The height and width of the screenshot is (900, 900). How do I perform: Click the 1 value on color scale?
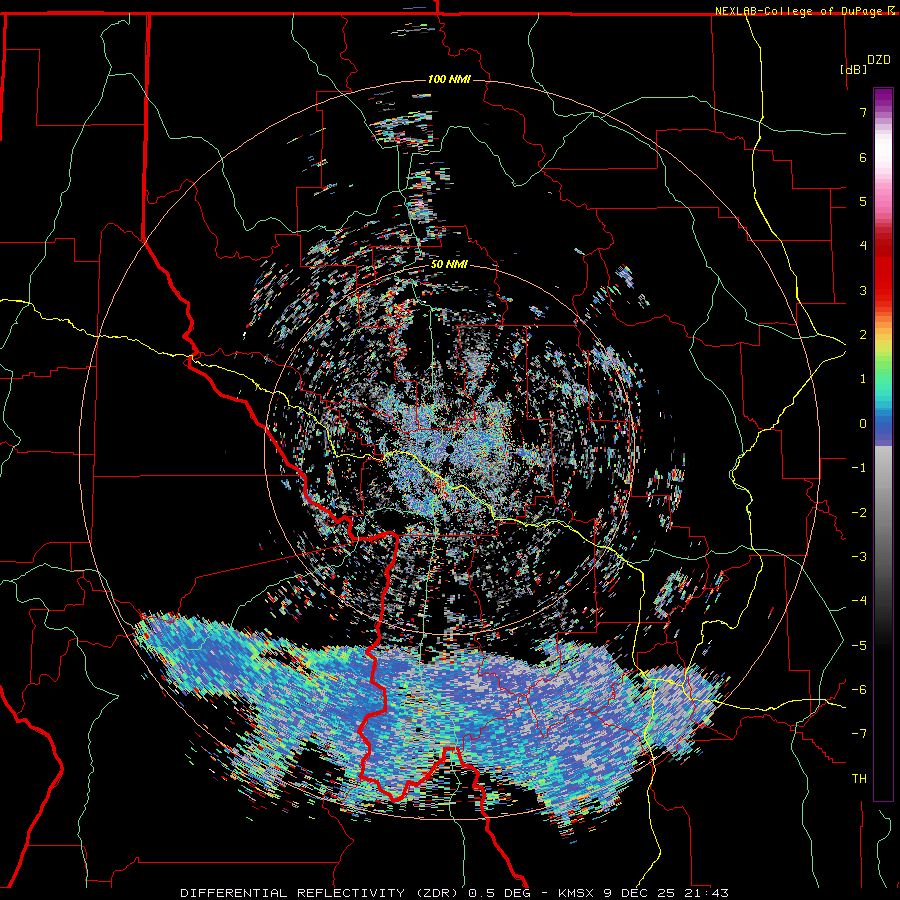tap(863, 379)
